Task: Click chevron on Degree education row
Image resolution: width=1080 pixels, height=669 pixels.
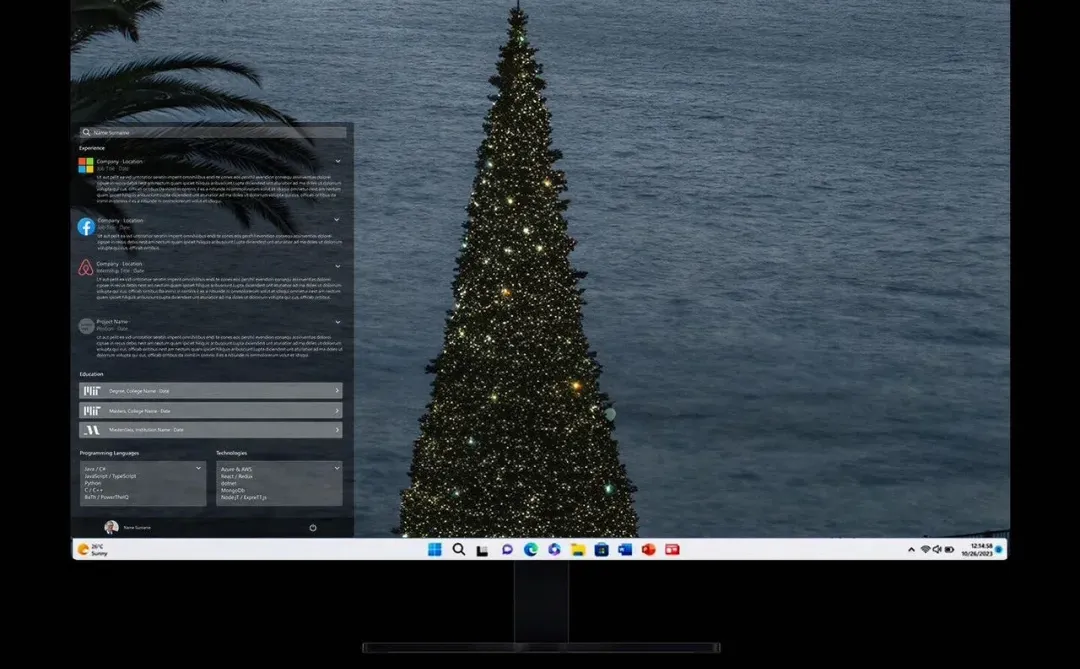Action: pyautogui.click(x=337, y=391)
